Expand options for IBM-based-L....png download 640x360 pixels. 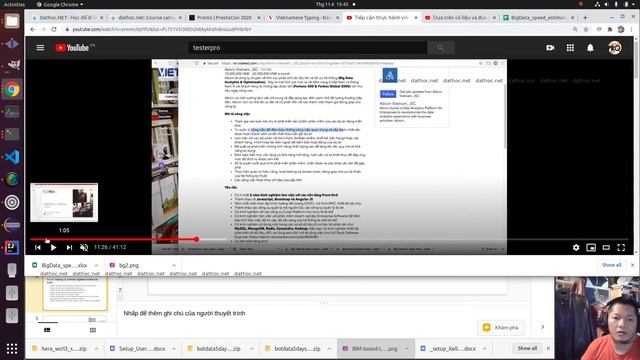coord(407,349)
